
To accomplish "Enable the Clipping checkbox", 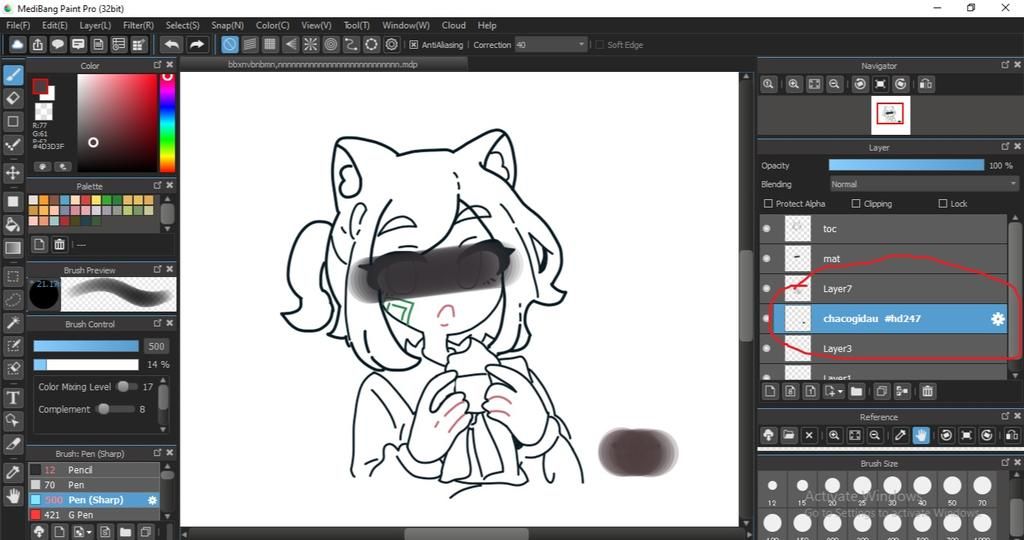I will point(856,204).
